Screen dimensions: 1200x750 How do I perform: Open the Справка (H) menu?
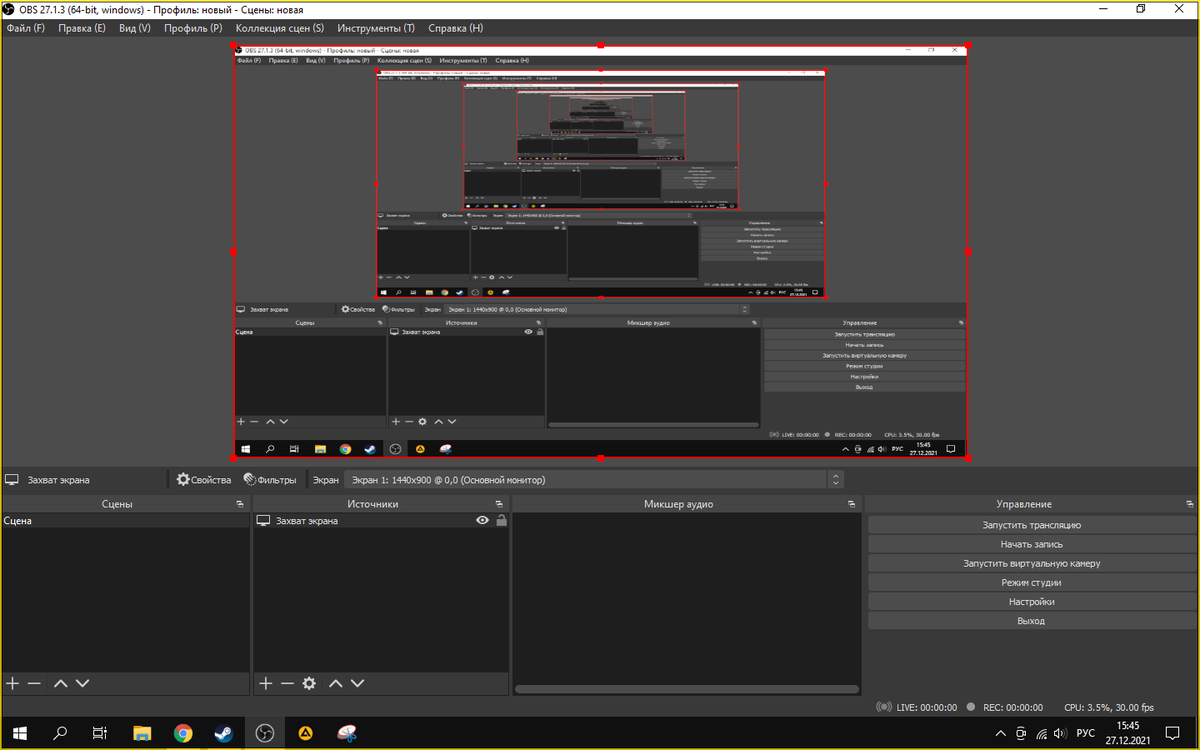click(455, 28)
